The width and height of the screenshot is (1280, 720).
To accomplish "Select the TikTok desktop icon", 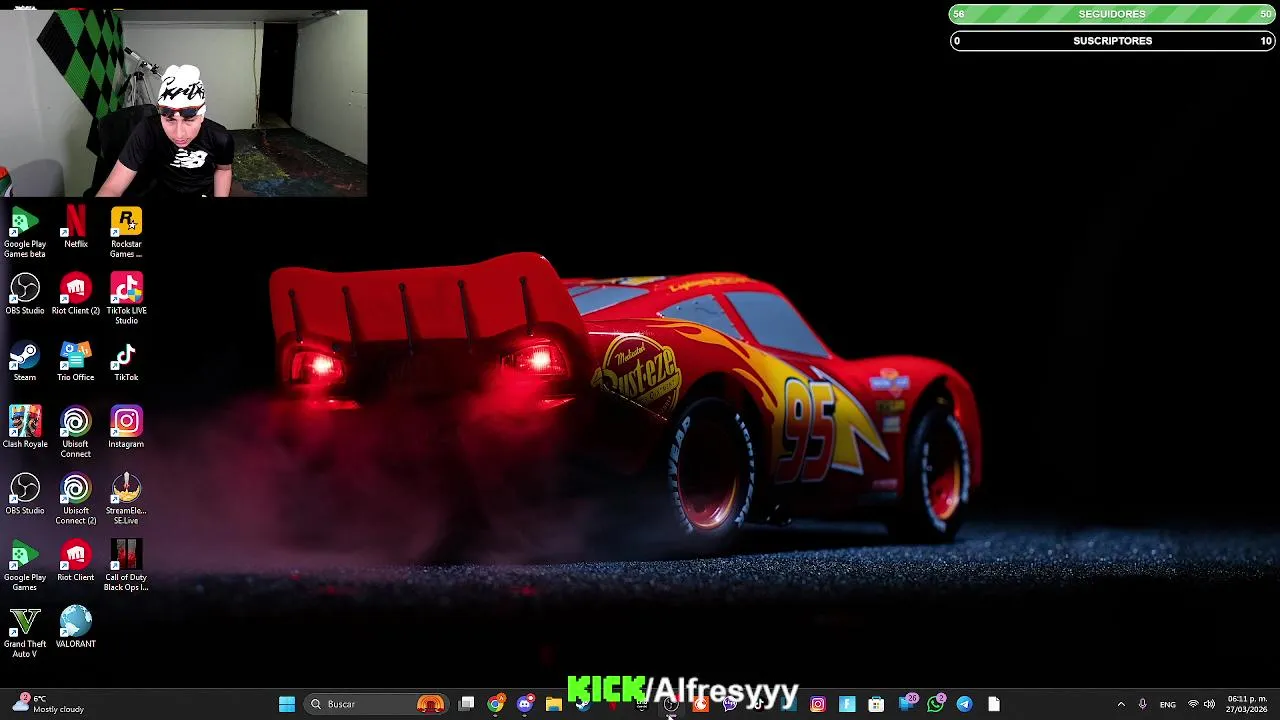I will coord(126,361).
